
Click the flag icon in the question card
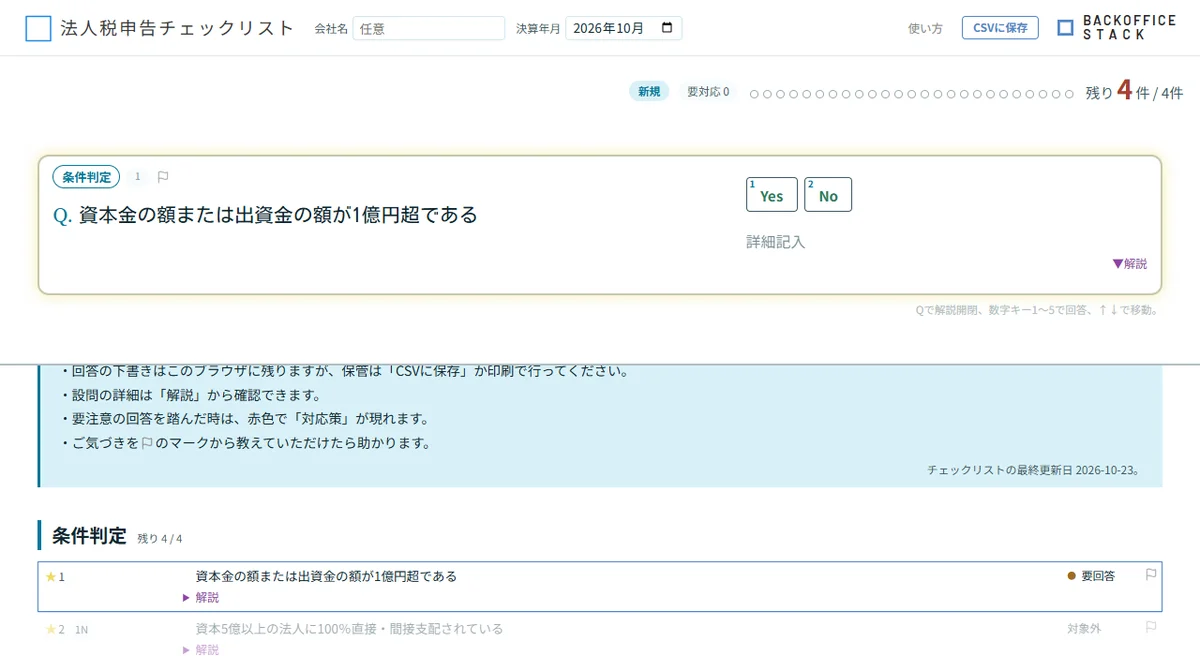tap(163, 177)
